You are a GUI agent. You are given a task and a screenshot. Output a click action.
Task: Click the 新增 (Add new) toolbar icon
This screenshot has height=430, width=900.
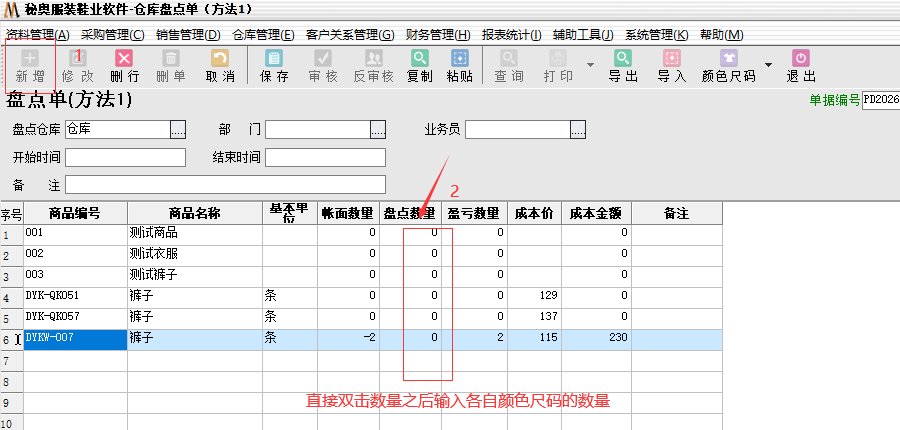(x=30, y=66)
